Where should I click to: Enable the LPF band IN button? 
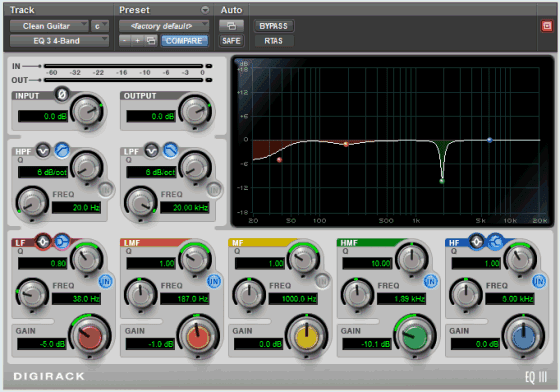(214, 190)
